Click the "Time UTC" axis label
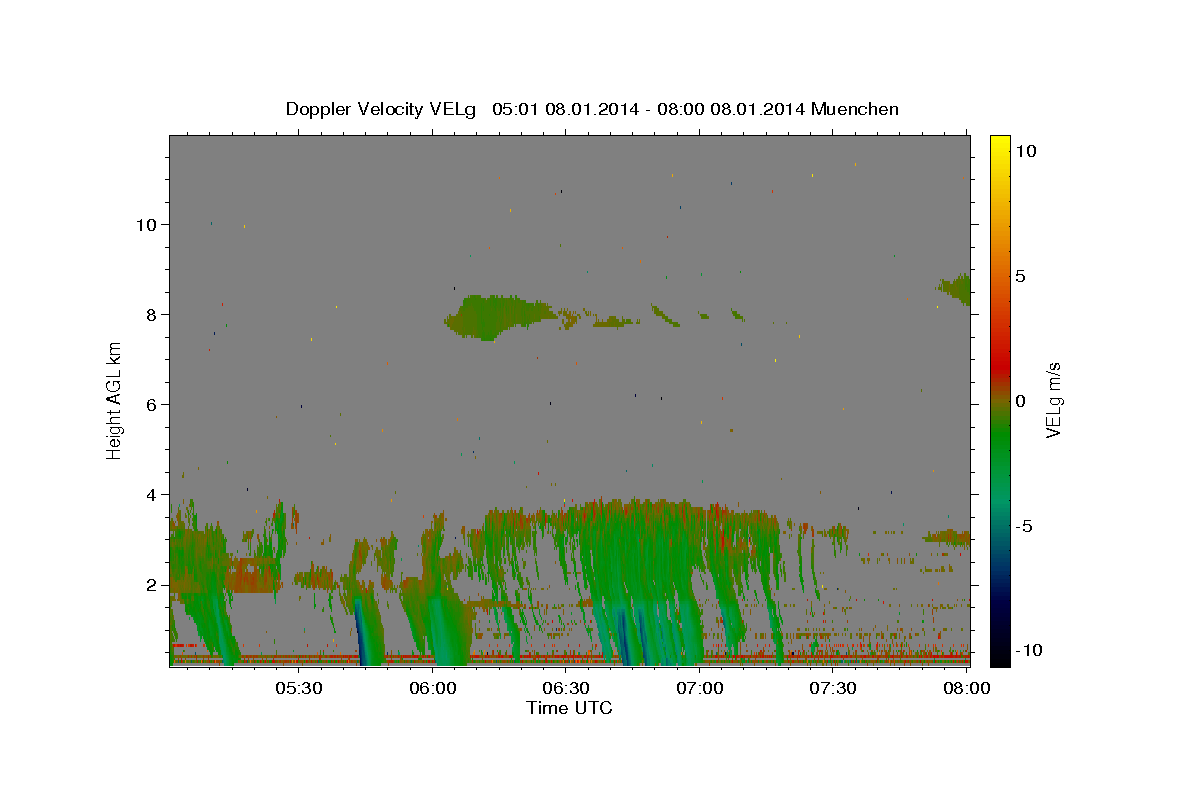Screen dimensions: 1200x800 (x=569, y=708)
